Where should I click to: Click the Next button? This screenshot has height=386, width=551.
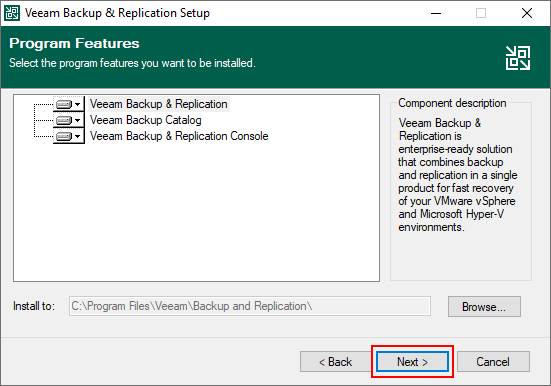pyautogui.click(x=412, y=361)
